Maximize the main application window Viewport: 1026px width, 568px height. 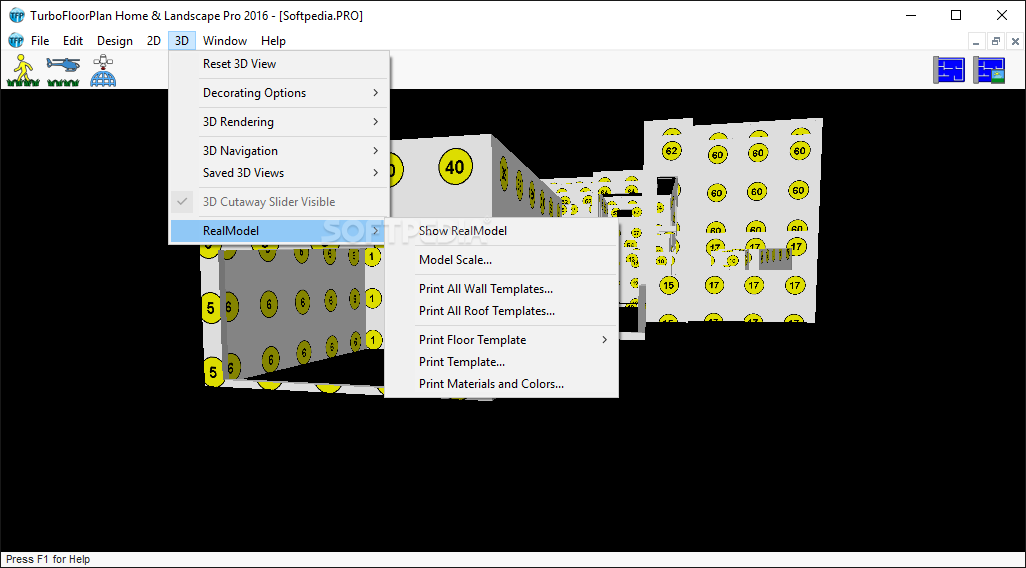pyautogui.click(x=956, y=16)
